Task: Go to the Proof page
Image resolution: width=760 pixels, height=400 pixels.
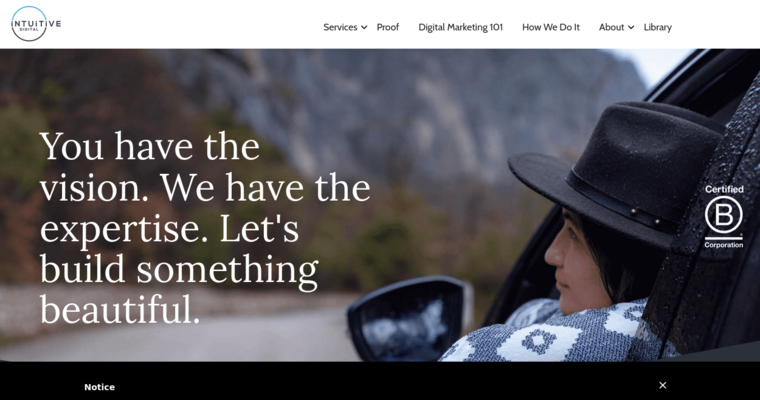Action: point(388,27)
